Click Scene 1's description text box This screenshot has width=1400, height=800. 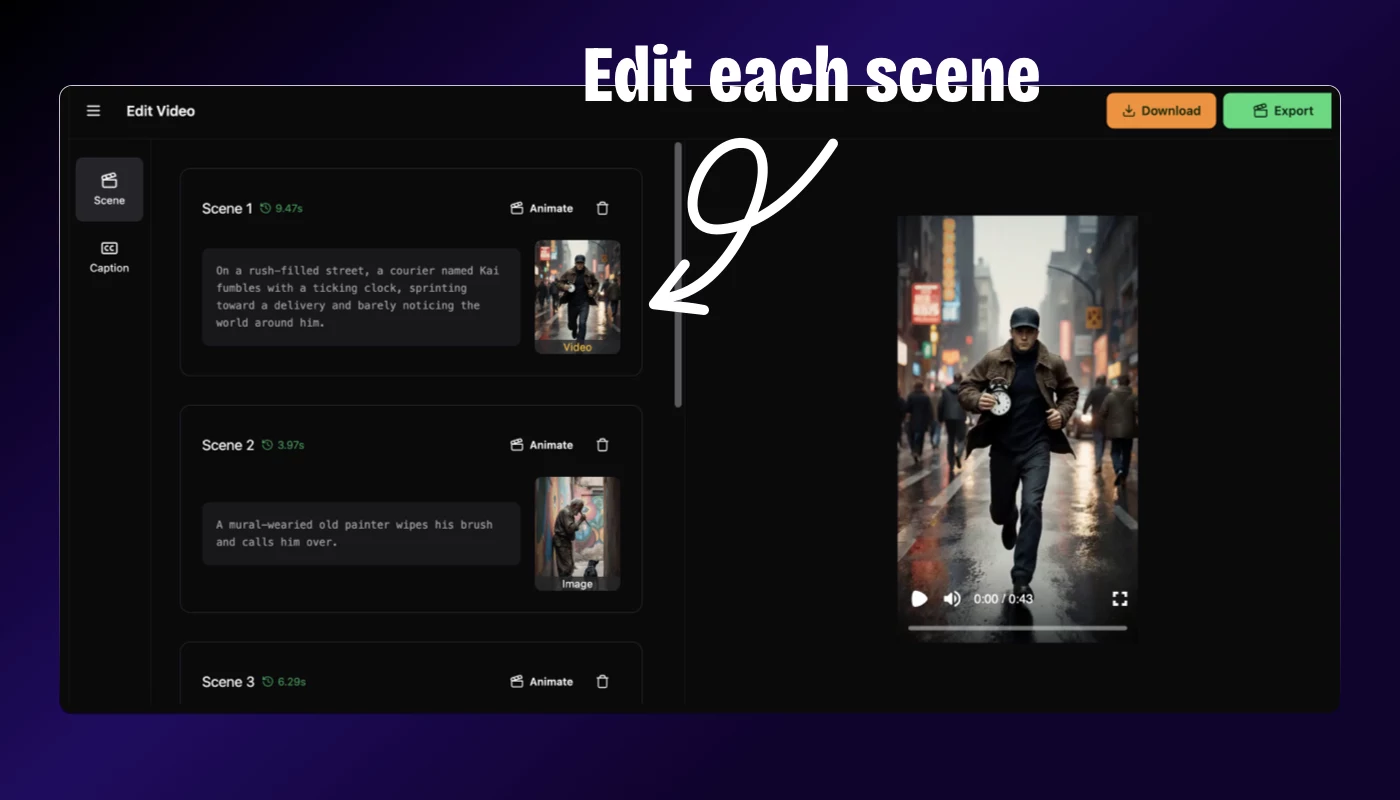tap(361, 296)
